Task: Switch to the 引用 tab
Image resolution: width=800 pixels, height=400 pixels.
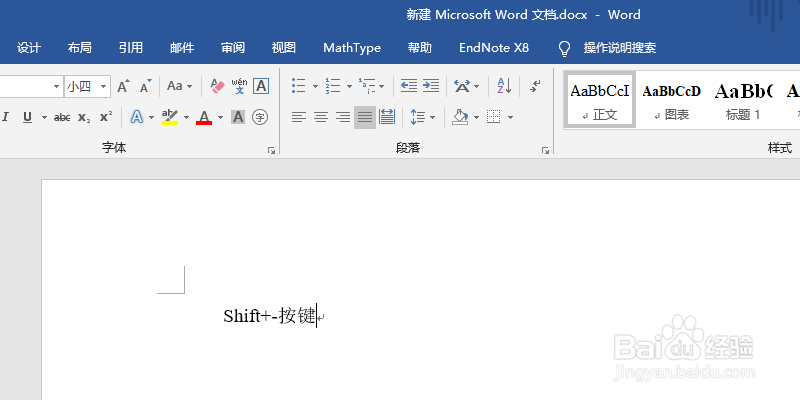Action: [131, 48]
